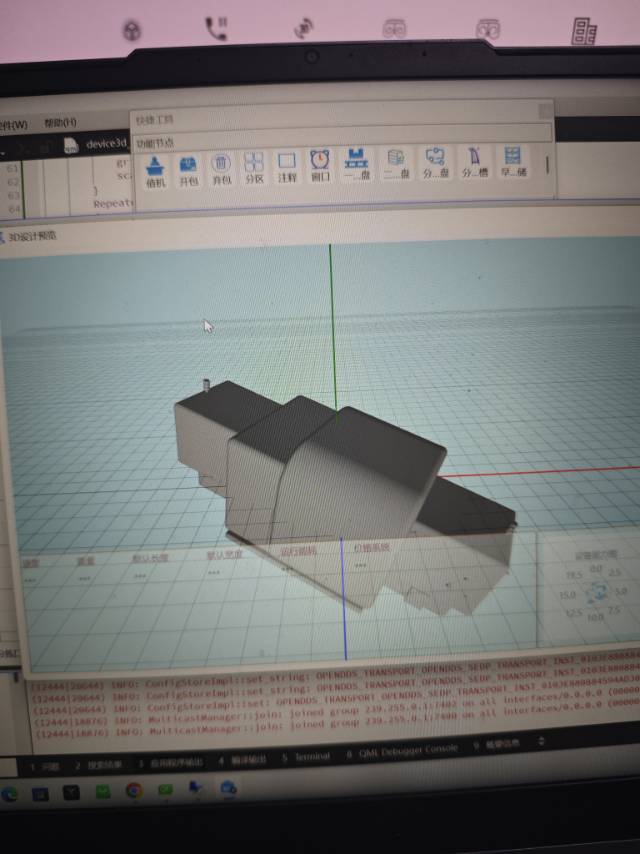Click the 借机 tool icon
This screenshot has width=640, height=854.
(x=155, y=165)
